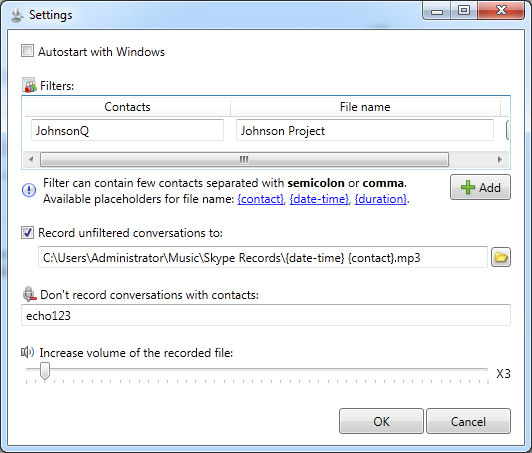This screenshot has width=532, height=453.
Task: Dismiss dialog with Cancel button
Action: coord(468,421)
